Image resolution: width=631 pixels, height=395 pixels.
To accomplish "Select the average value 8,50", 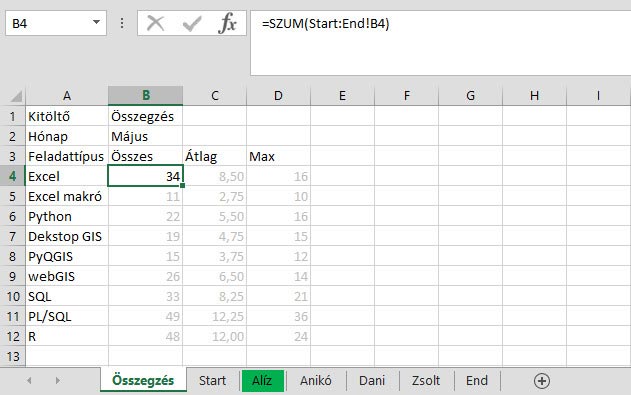I will pyautogui.click(x=215, y=176).
